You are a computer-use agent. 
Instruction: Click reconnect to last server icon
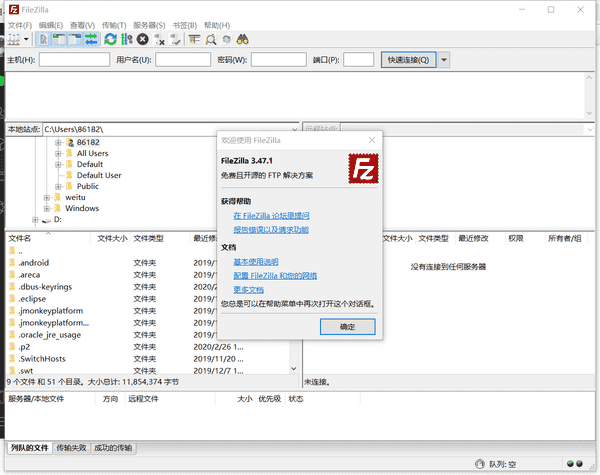(x=175, y=39)
